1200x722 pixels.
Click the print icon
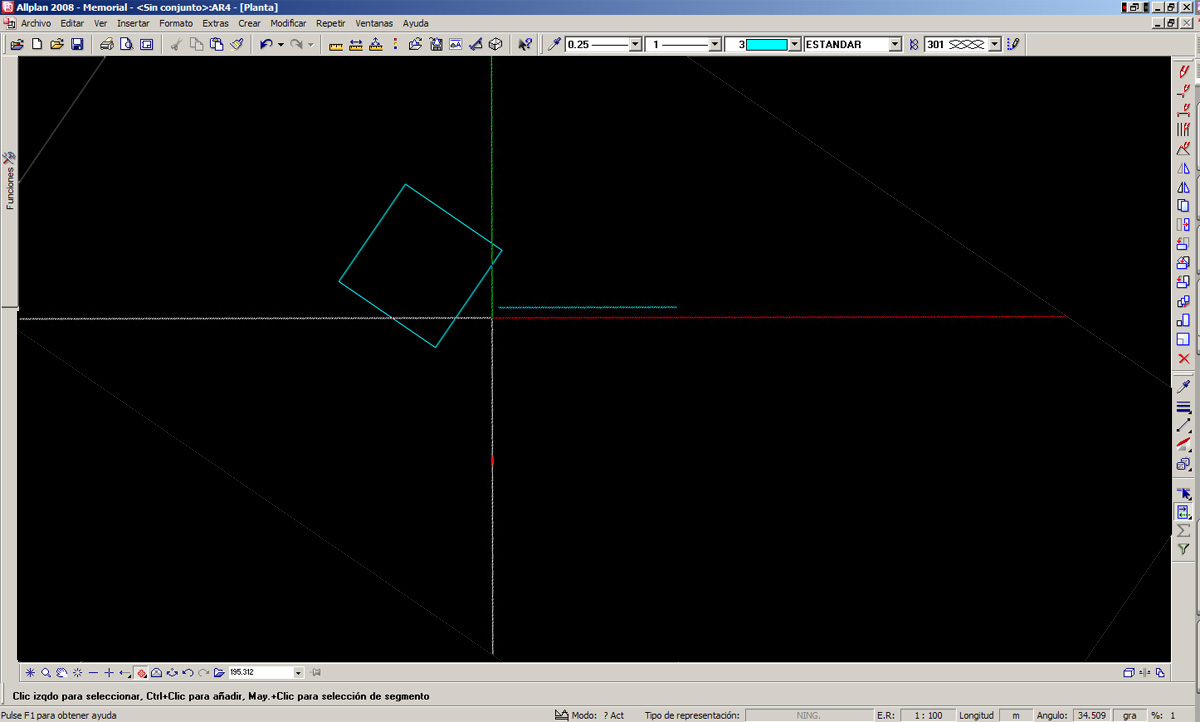[x=107, y=44]
